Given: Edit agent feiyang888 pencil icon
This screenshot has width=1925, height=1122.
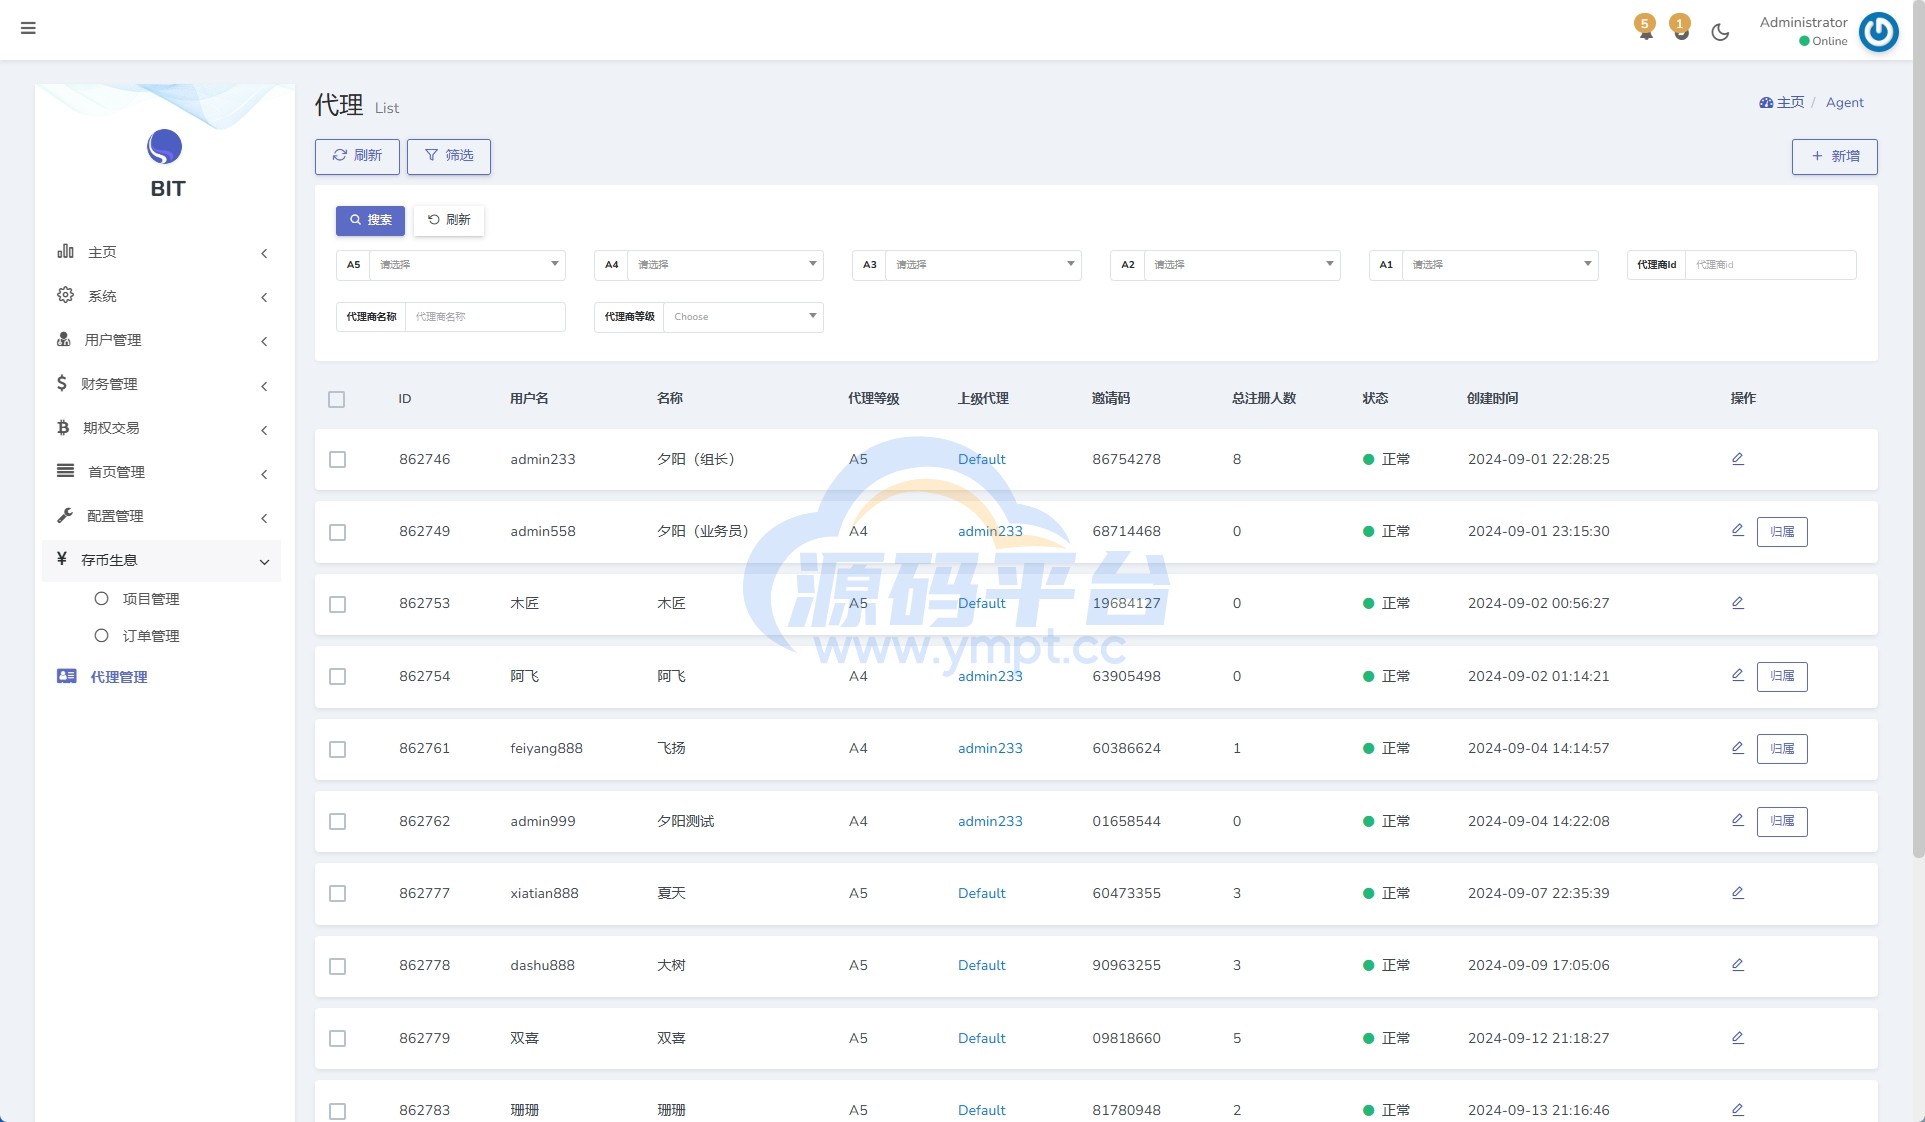Looking at the screenshot, I should coord(1737,748).
